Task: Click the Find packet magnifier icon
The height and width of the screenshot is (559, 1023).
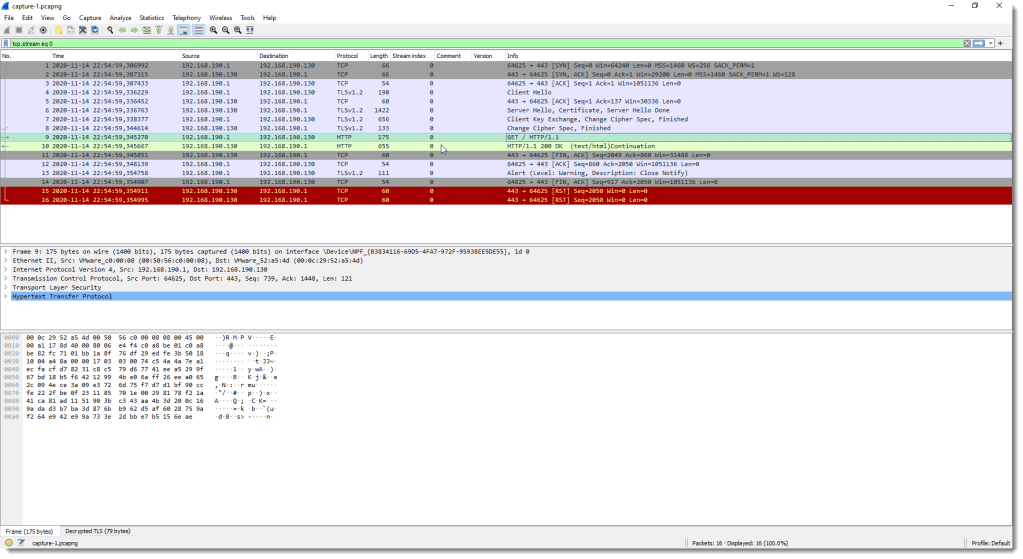Action: [x=110, y=30]
